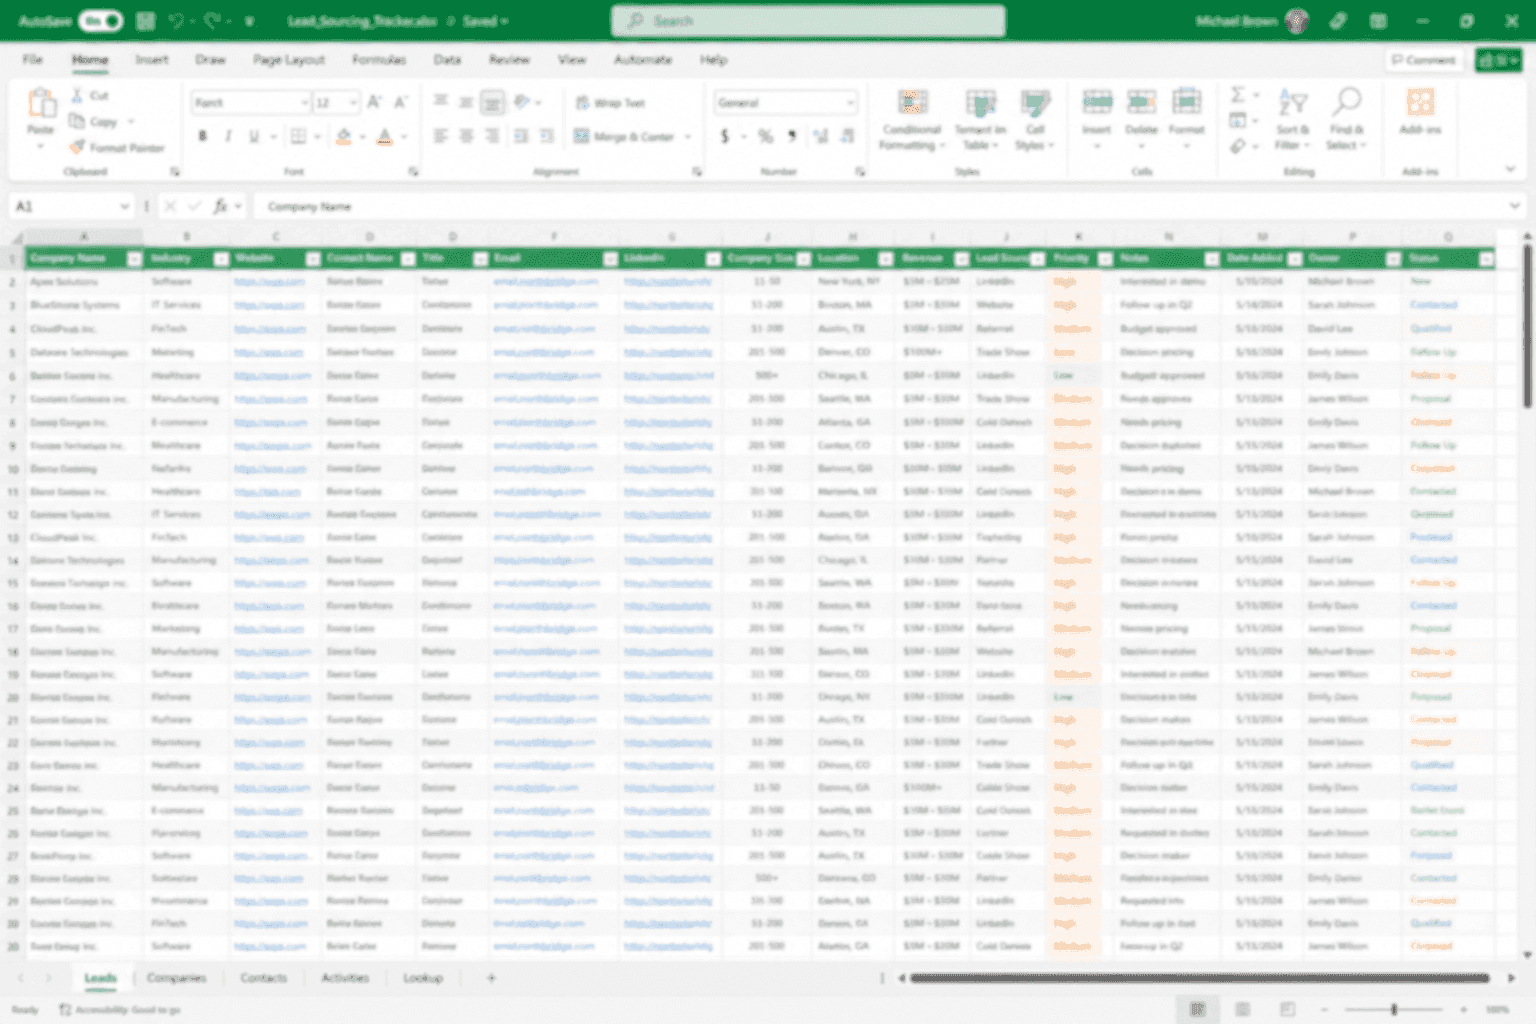Viewport: 1536px width, 1024px height.
Task: Open the font name dropdown
Action: [304, 103]
